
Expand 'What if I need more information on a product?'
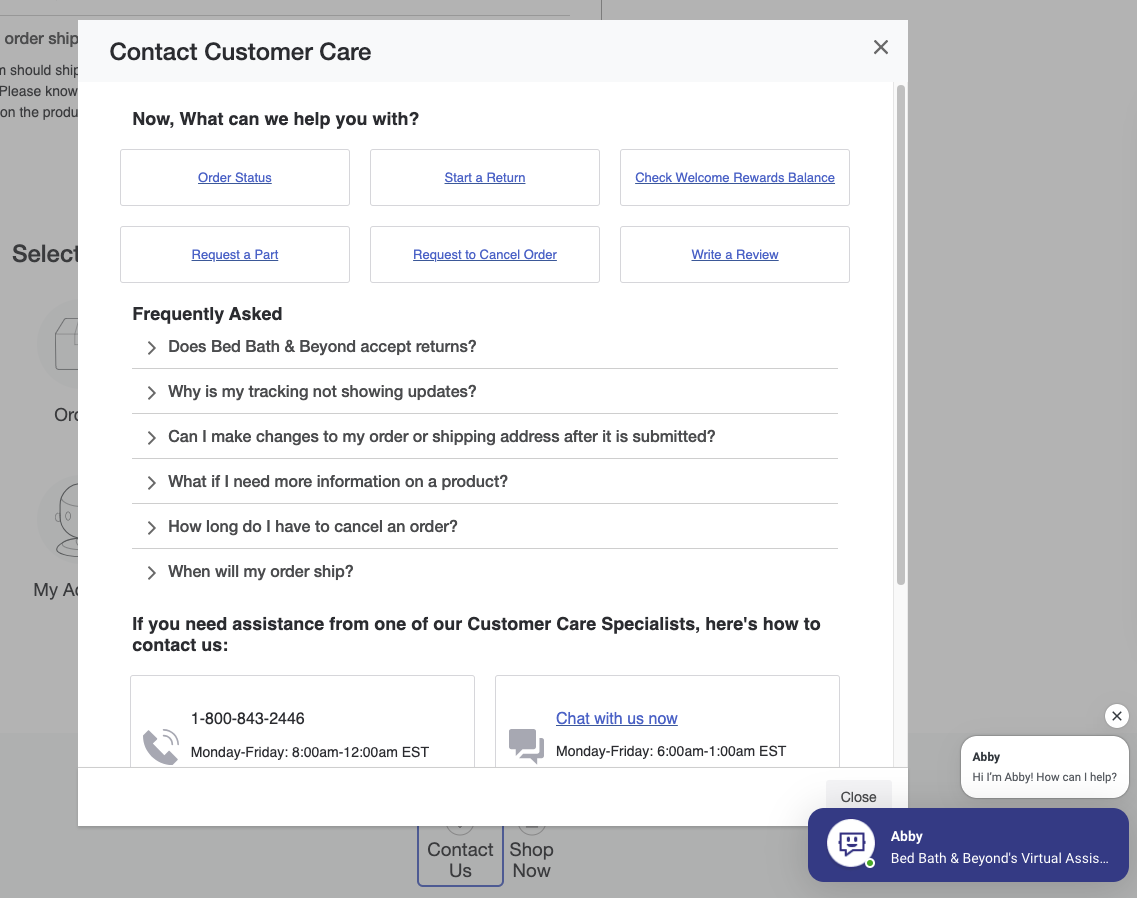[x=337, y=481]
